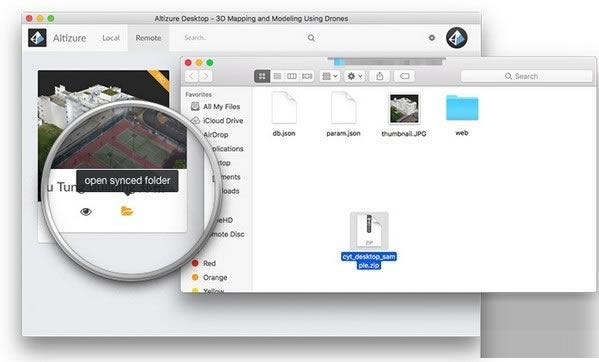The height and width of the screenshot is (362, 599).
Task: Switch Finder to list view
Action: pos(277,76)
